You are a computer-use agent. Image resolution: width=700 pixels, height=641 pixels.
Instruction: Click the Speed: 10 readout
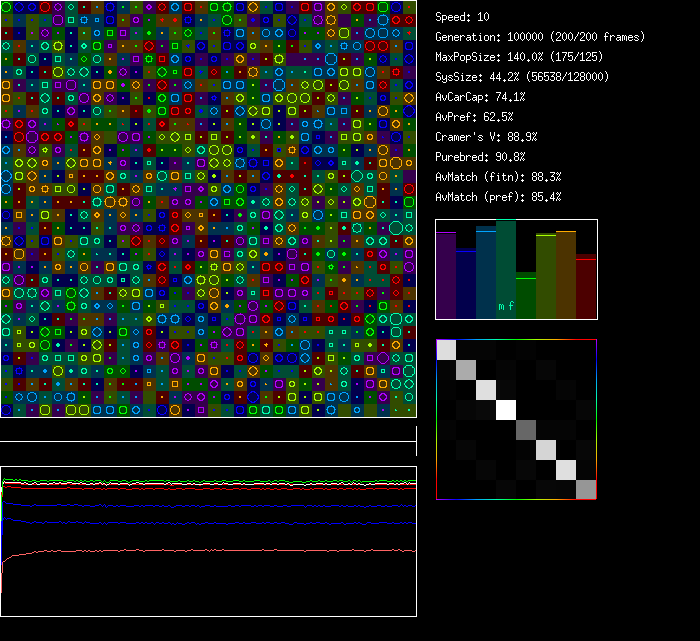[462, 17]
